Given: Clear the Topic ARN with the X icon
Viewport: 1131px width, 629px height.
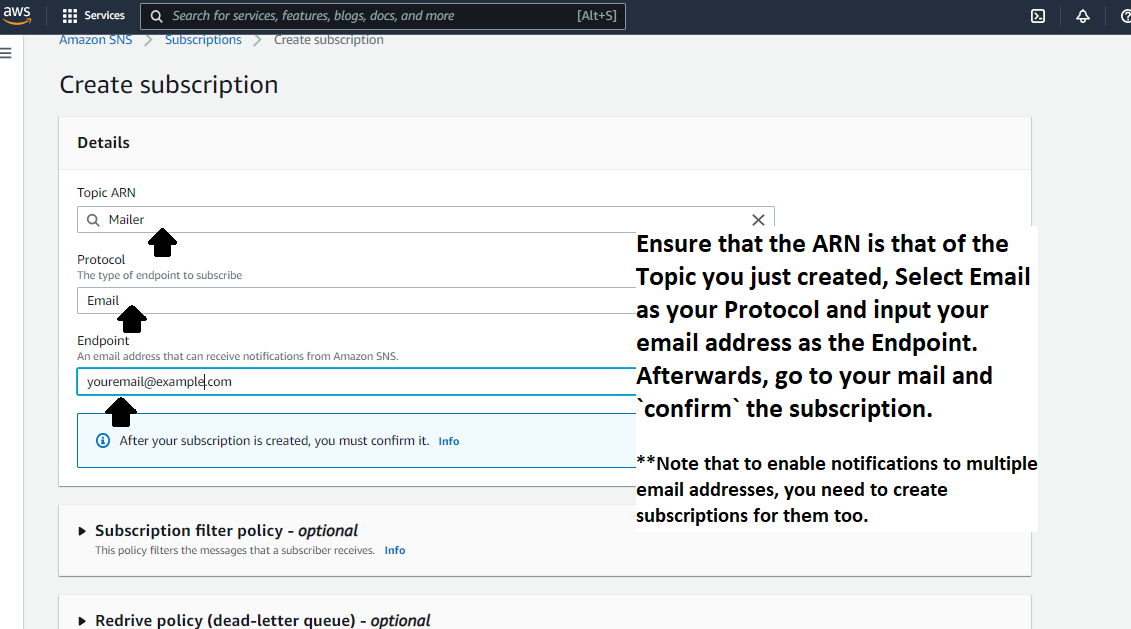Looking at the screenshot, I should [758, 220].
